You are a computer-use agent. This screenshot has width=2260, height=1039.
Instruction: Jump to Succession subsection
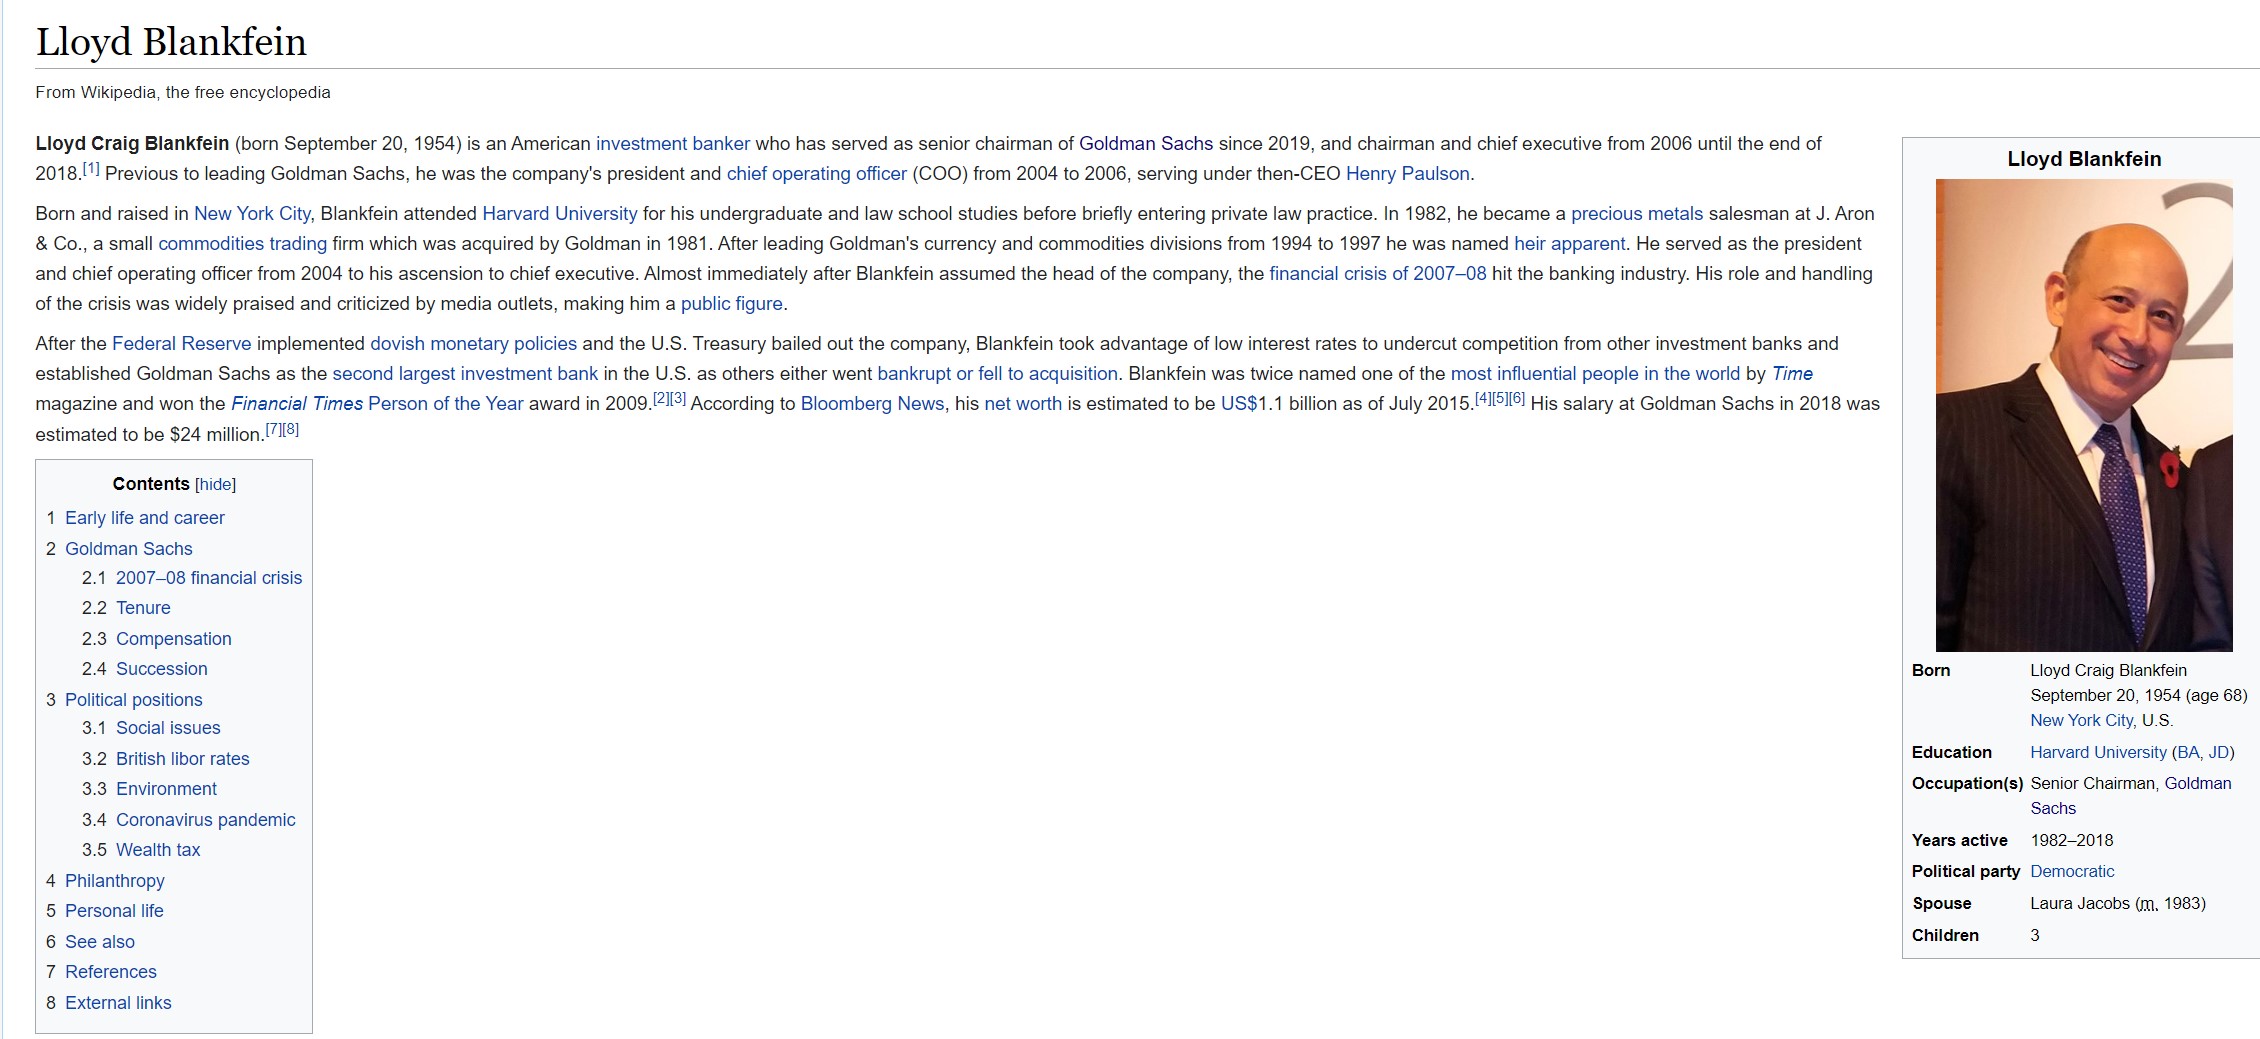pyautogui.click(x=162, y=669)
